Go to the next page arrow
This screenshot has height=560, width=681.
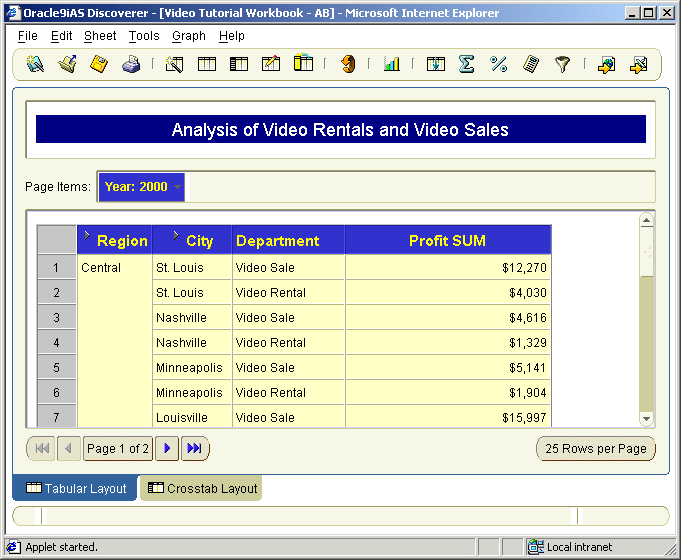click(167, 448)
